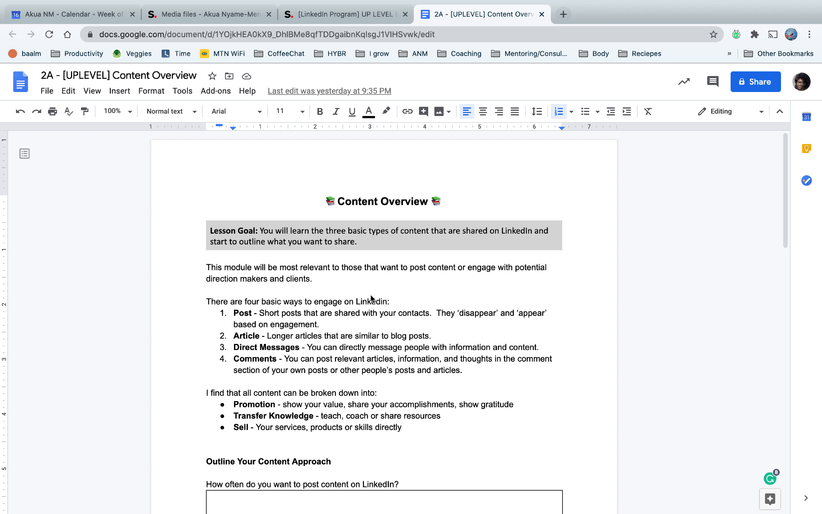Open the Edit menu
The width and height of the screenshot is (822, 514).
tap(68, 91)
